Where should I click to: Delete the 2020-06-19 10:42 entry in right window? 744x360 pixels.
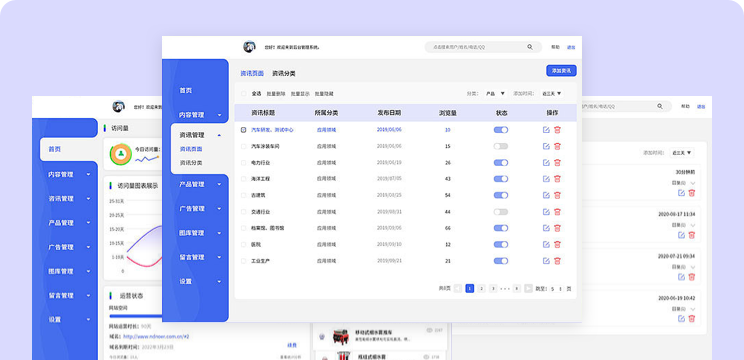[692, 319]
